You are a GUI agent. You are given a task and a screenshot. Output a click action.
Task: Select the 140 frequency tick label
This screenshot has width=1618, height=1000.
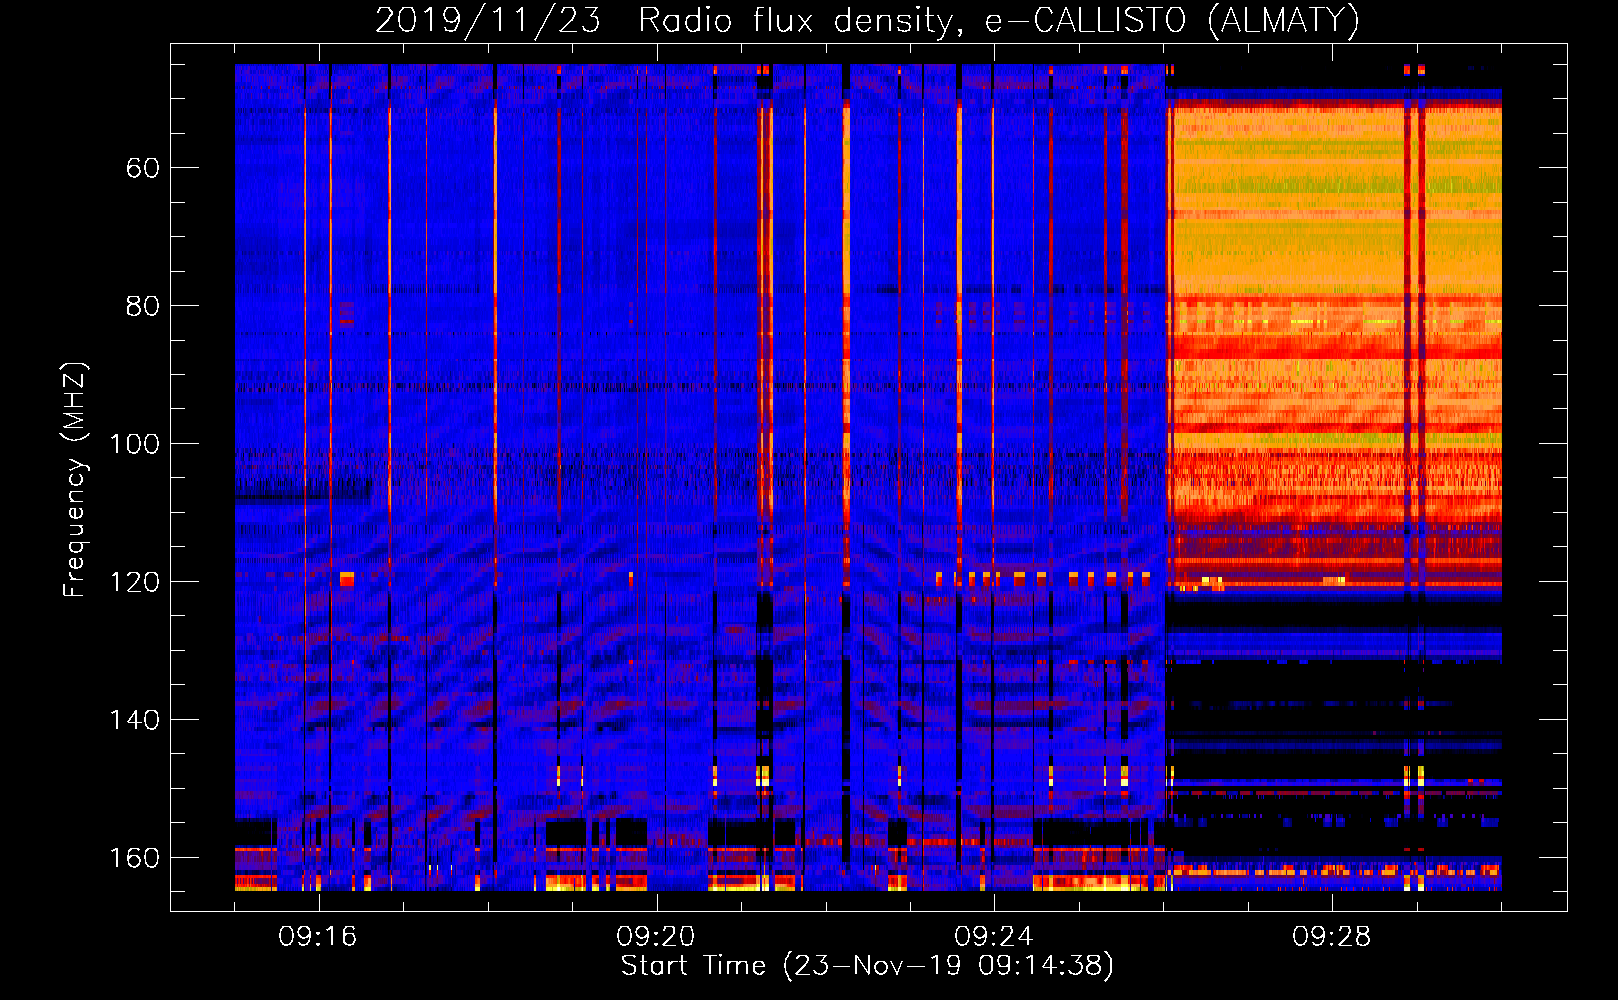pyautogui.click(x=134, y=719)
